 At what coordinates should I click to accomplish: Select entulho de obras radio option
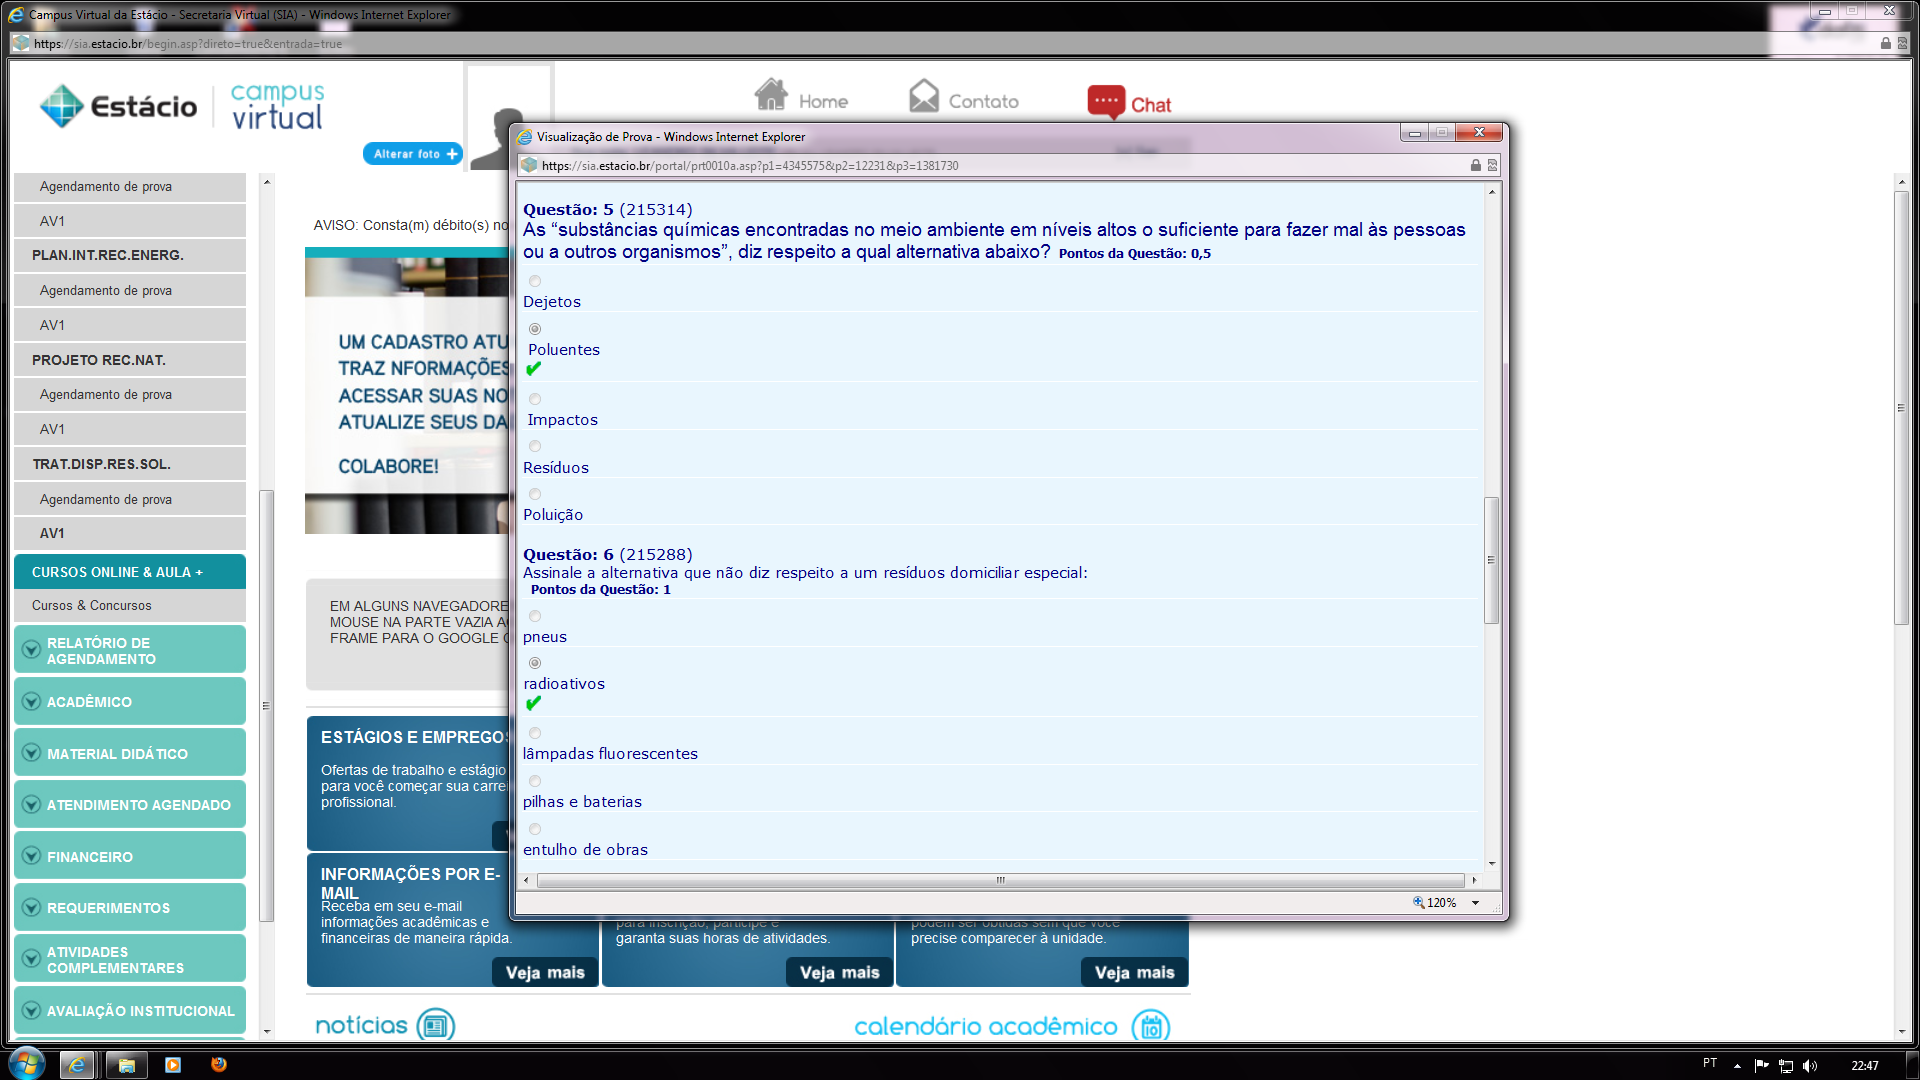tap(535, 829)
